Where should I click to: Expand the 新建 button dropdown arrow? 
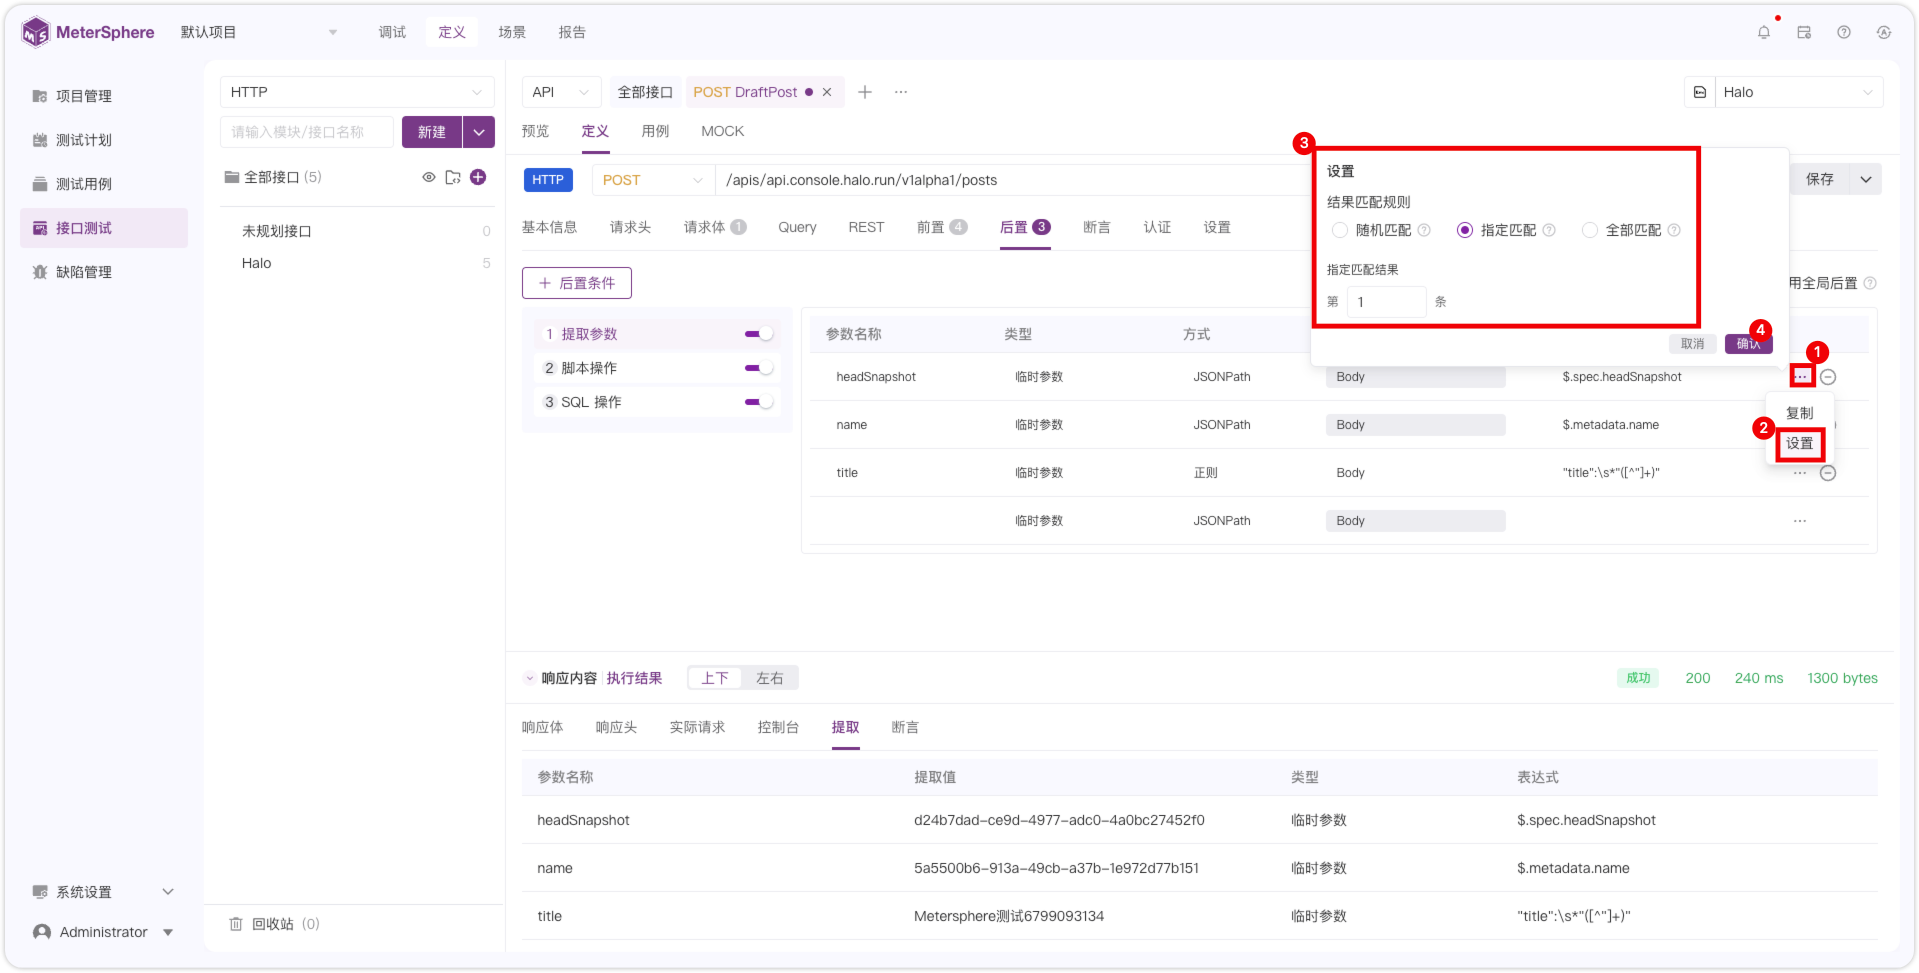479,132
